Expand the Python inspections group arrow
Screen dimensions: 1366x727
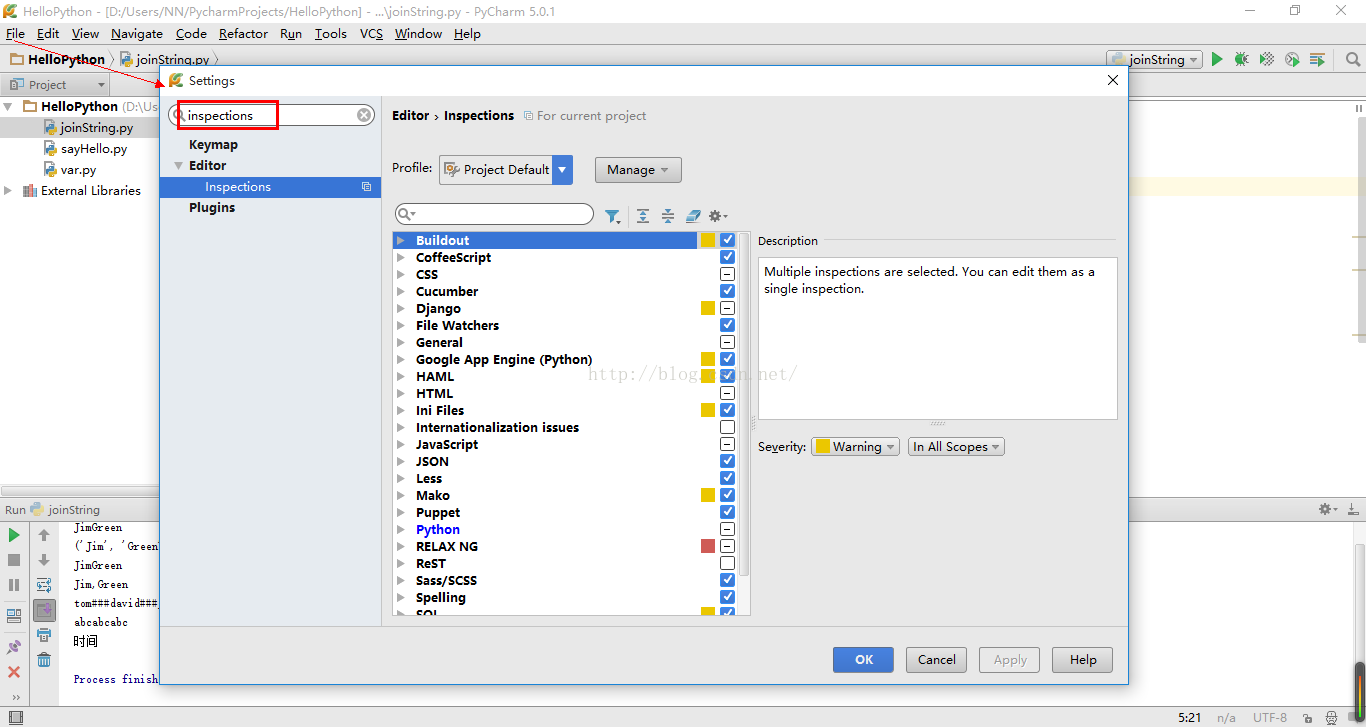[400, 529]
